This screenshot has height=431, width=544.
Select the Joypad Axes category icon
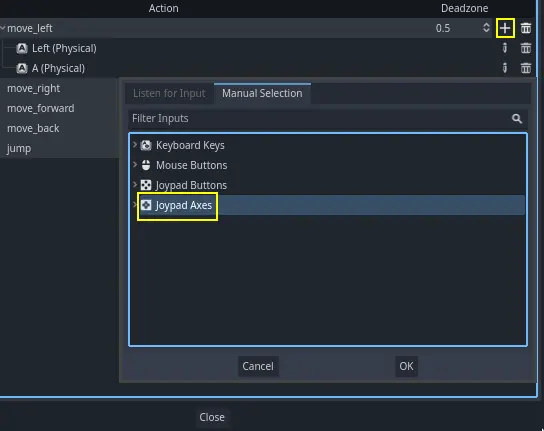146,205
